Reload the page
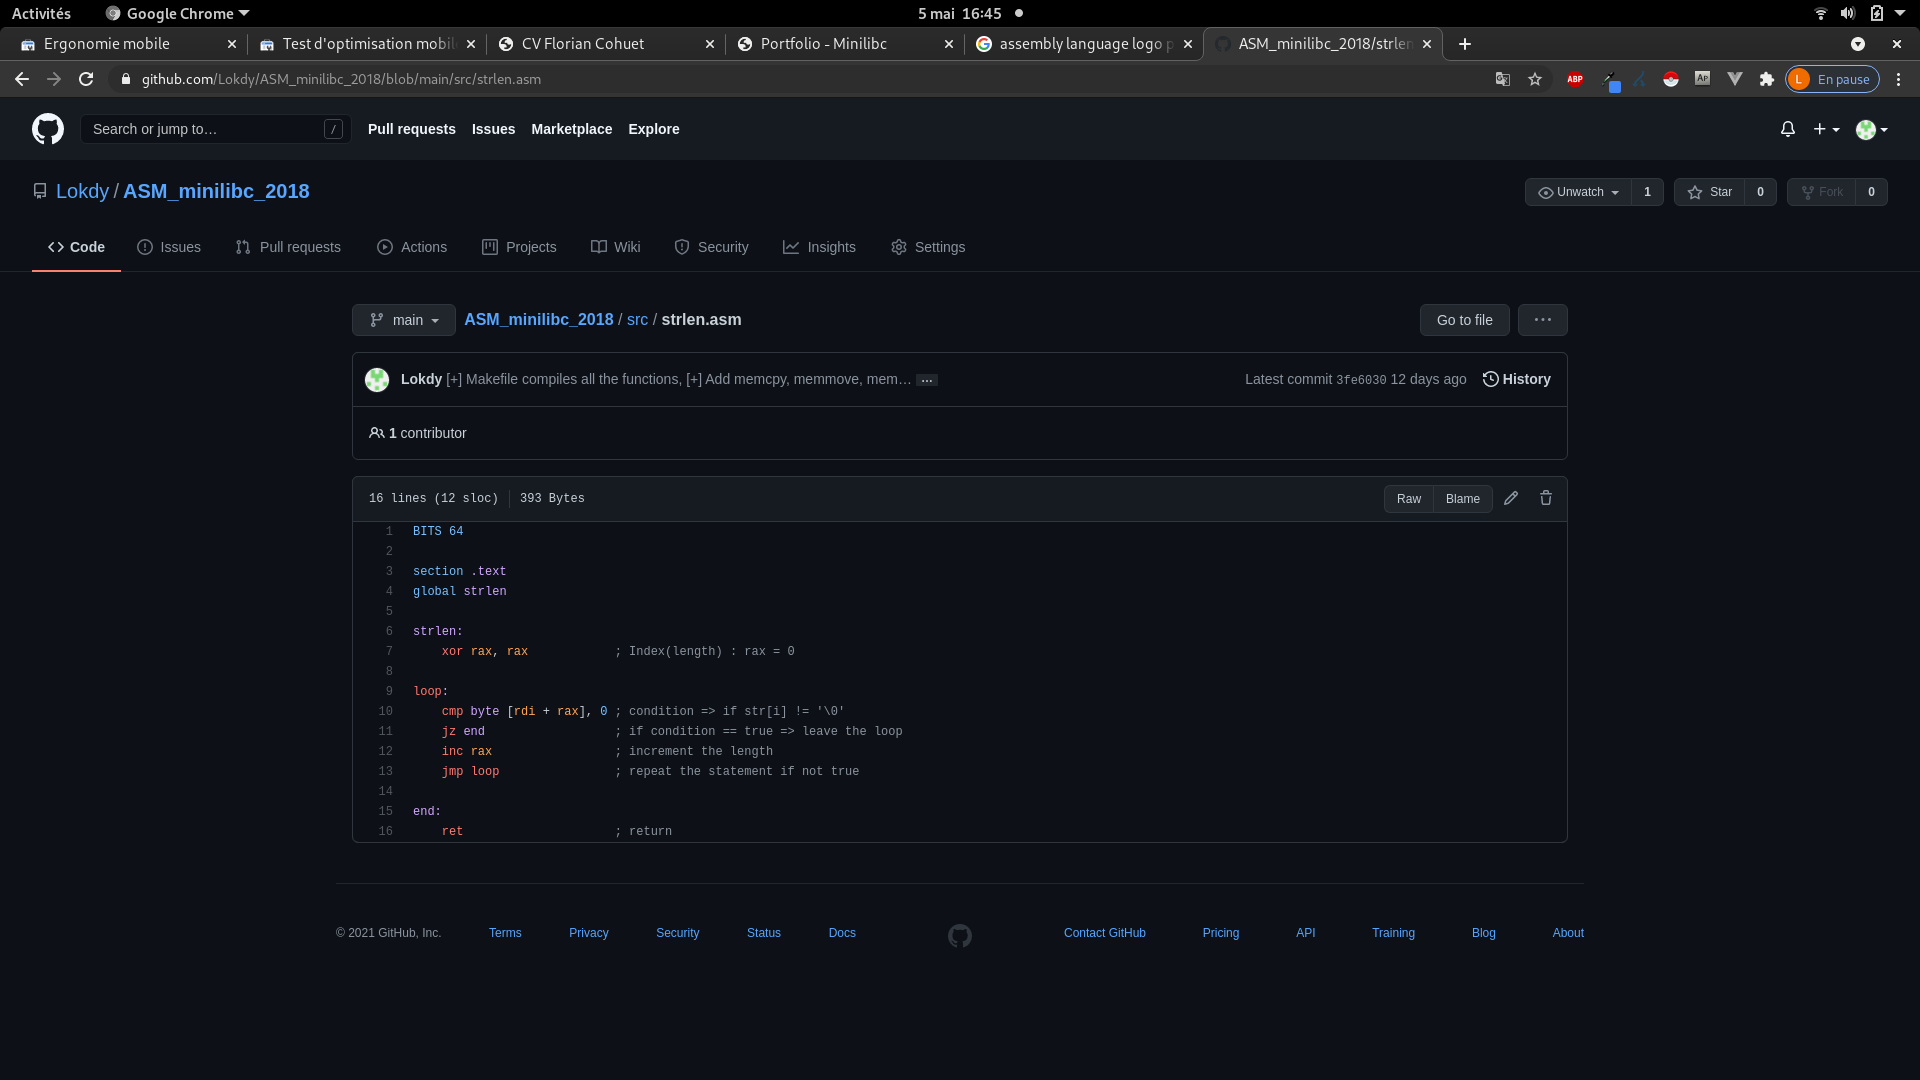The height and width of the screenshot is (1080, 1920). (86, 79)
